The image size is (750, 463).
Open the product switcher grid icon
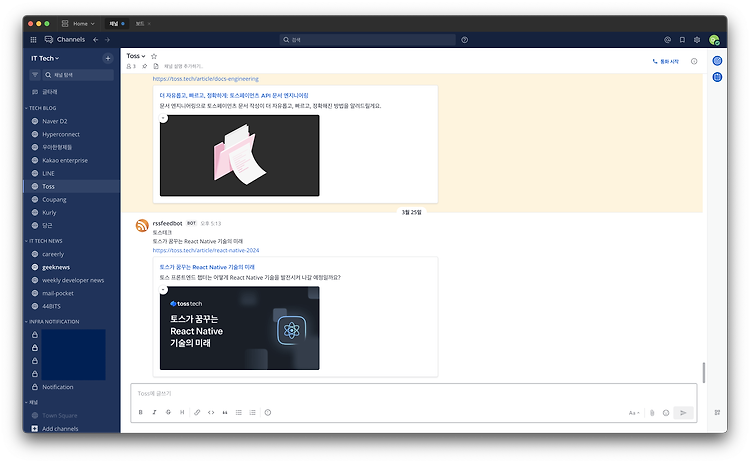33,40
